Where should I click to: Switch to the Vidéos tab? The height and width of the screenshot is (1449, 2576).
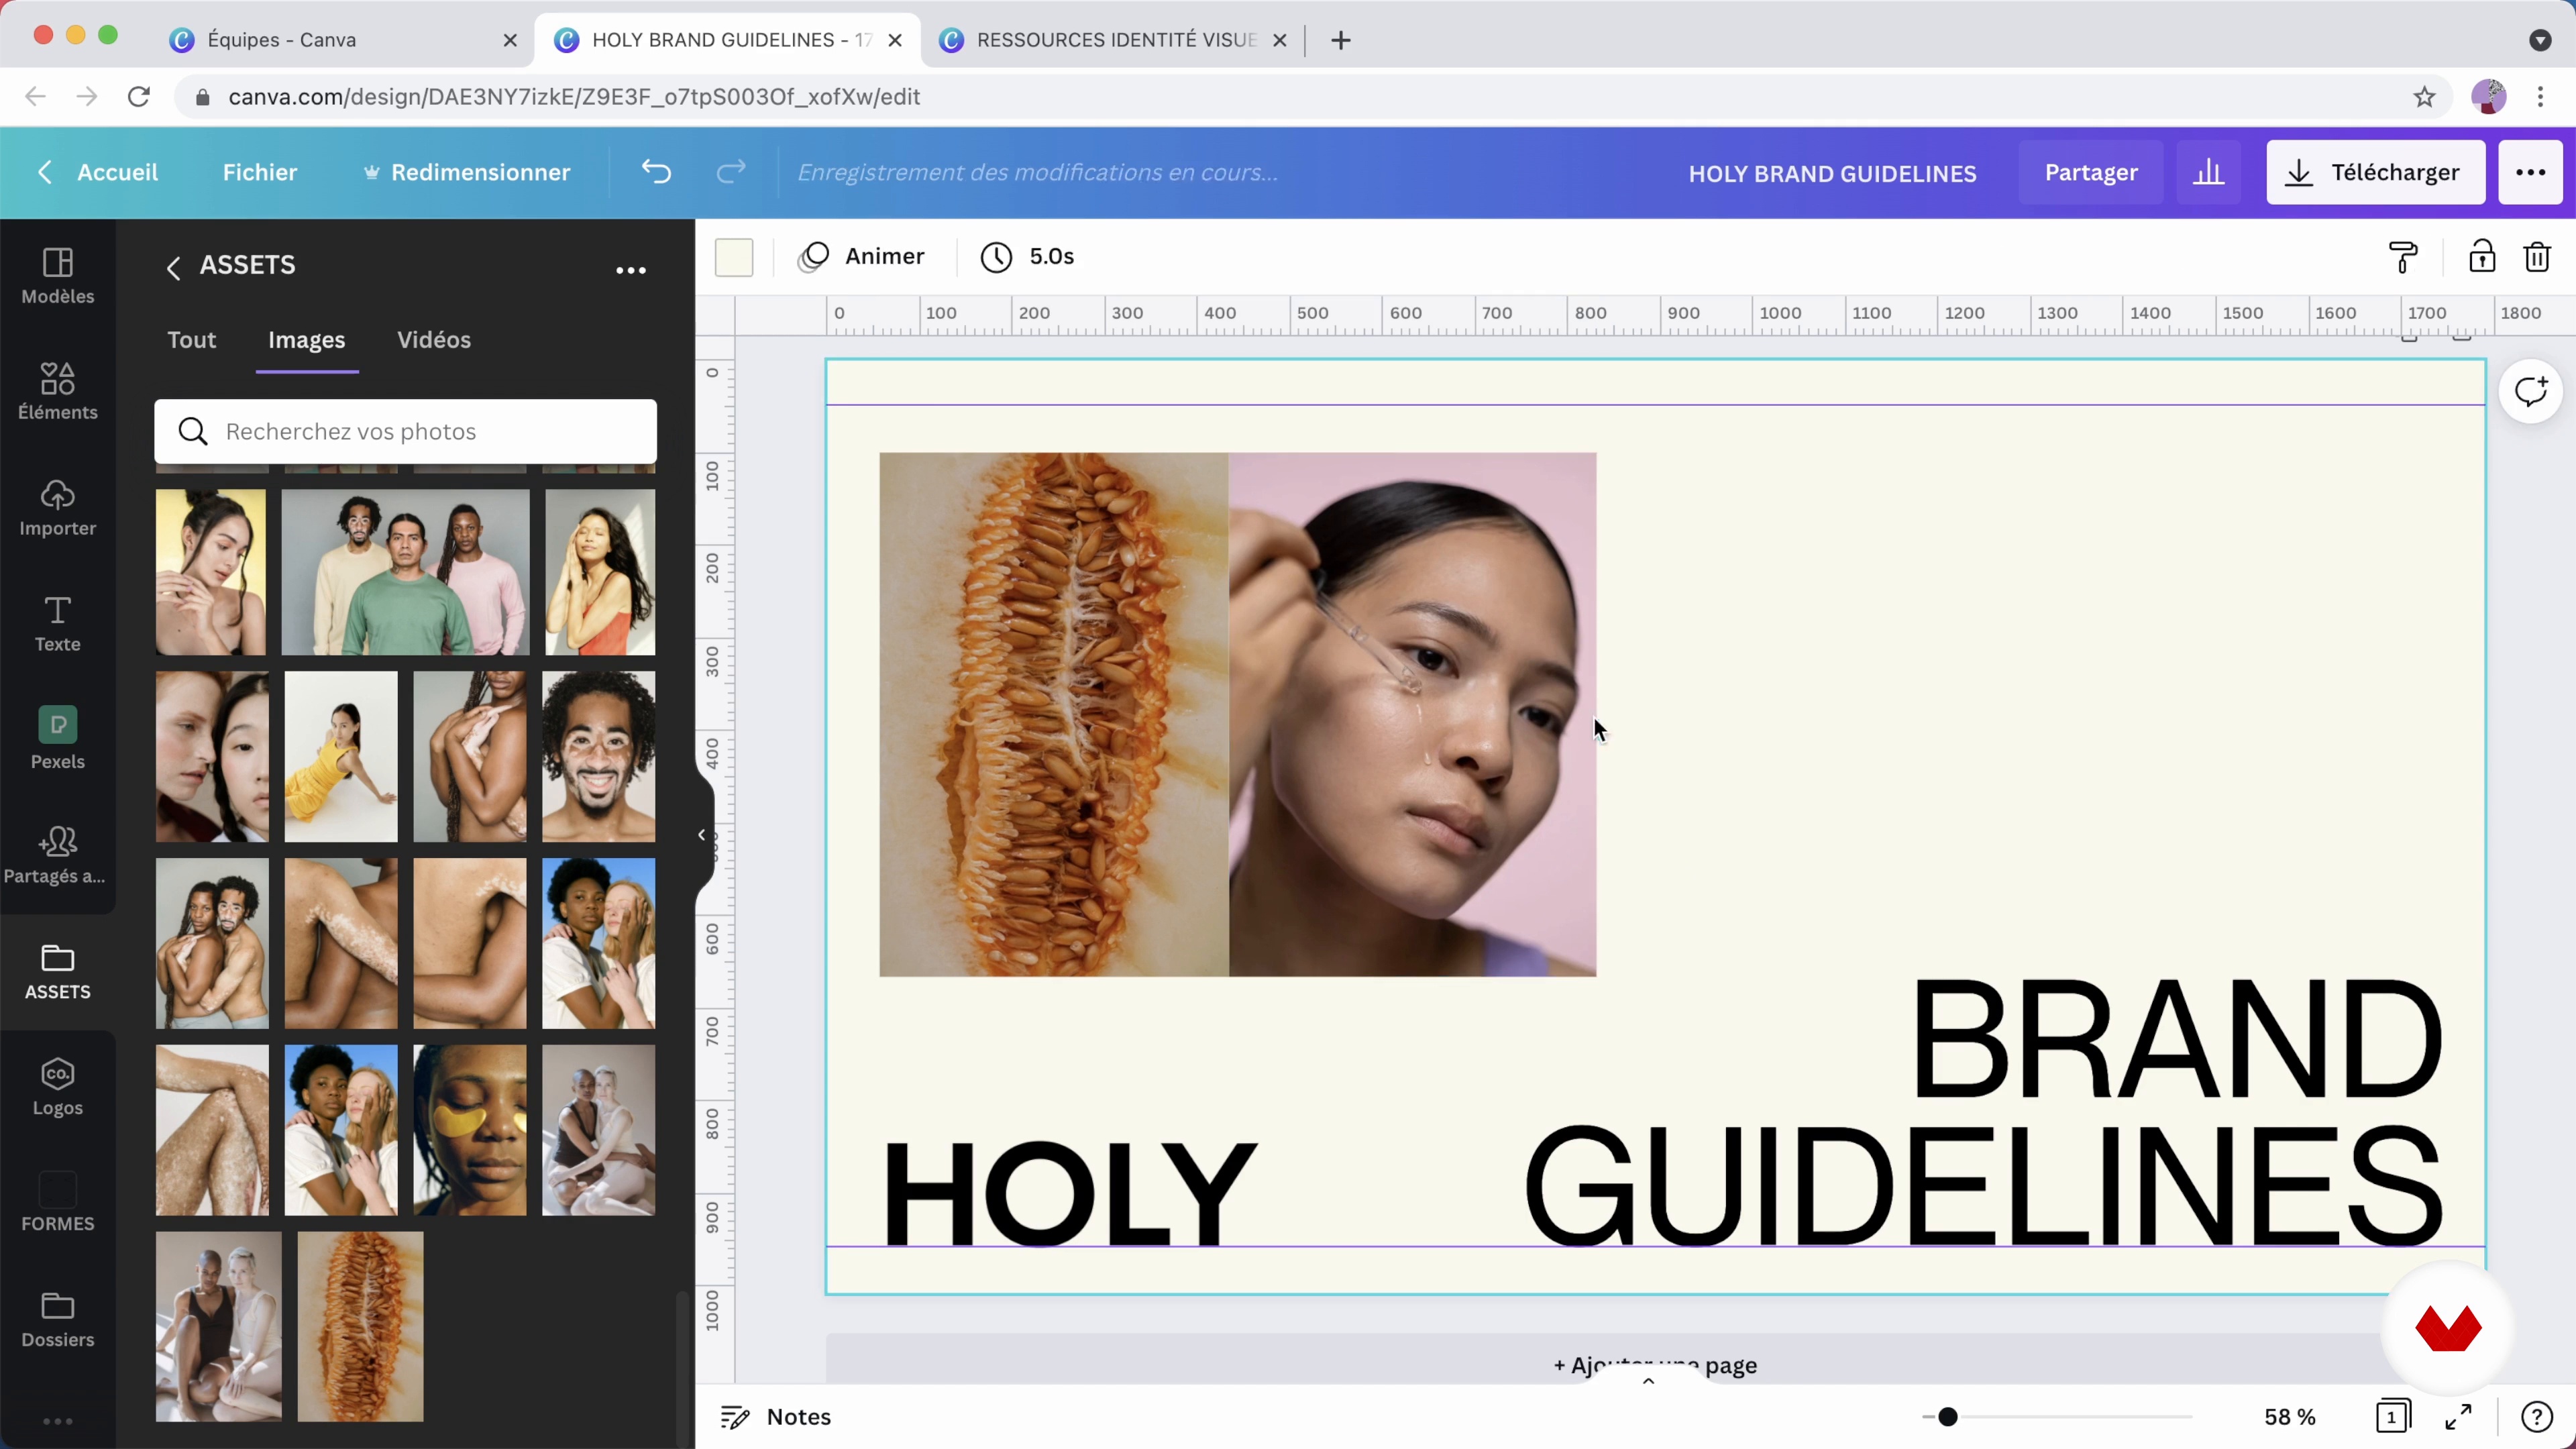pyautogui.click(x=434, y=340)
